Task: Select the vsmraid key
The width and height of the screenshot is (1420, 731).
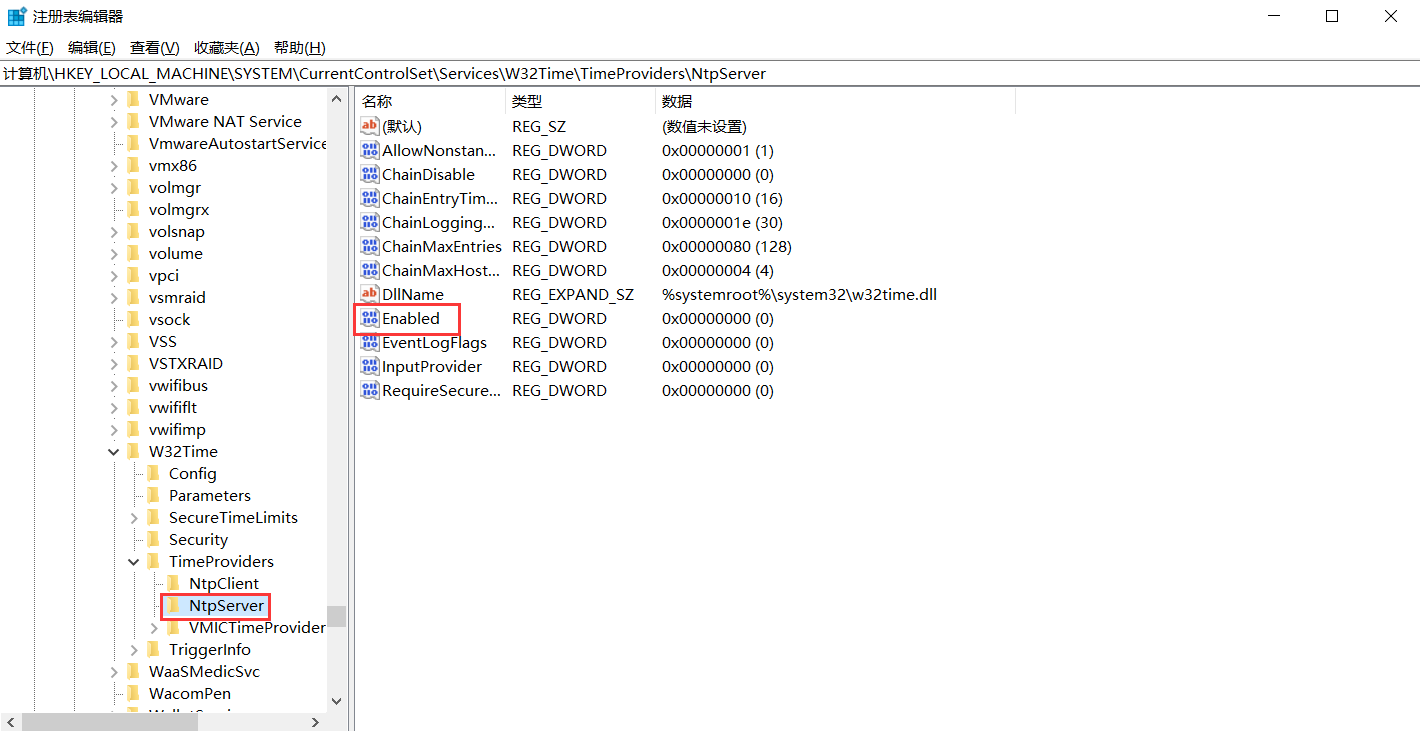Action: (x=177, y=298)
